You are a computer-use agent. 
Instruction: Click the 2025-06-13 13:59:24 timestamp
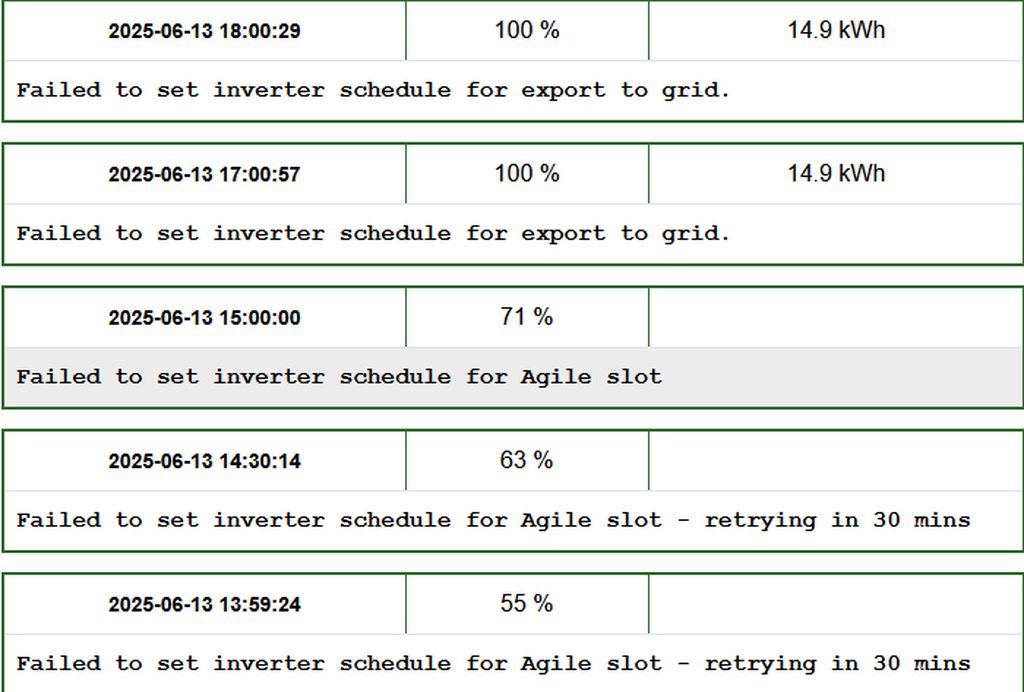tap(204, 605)
